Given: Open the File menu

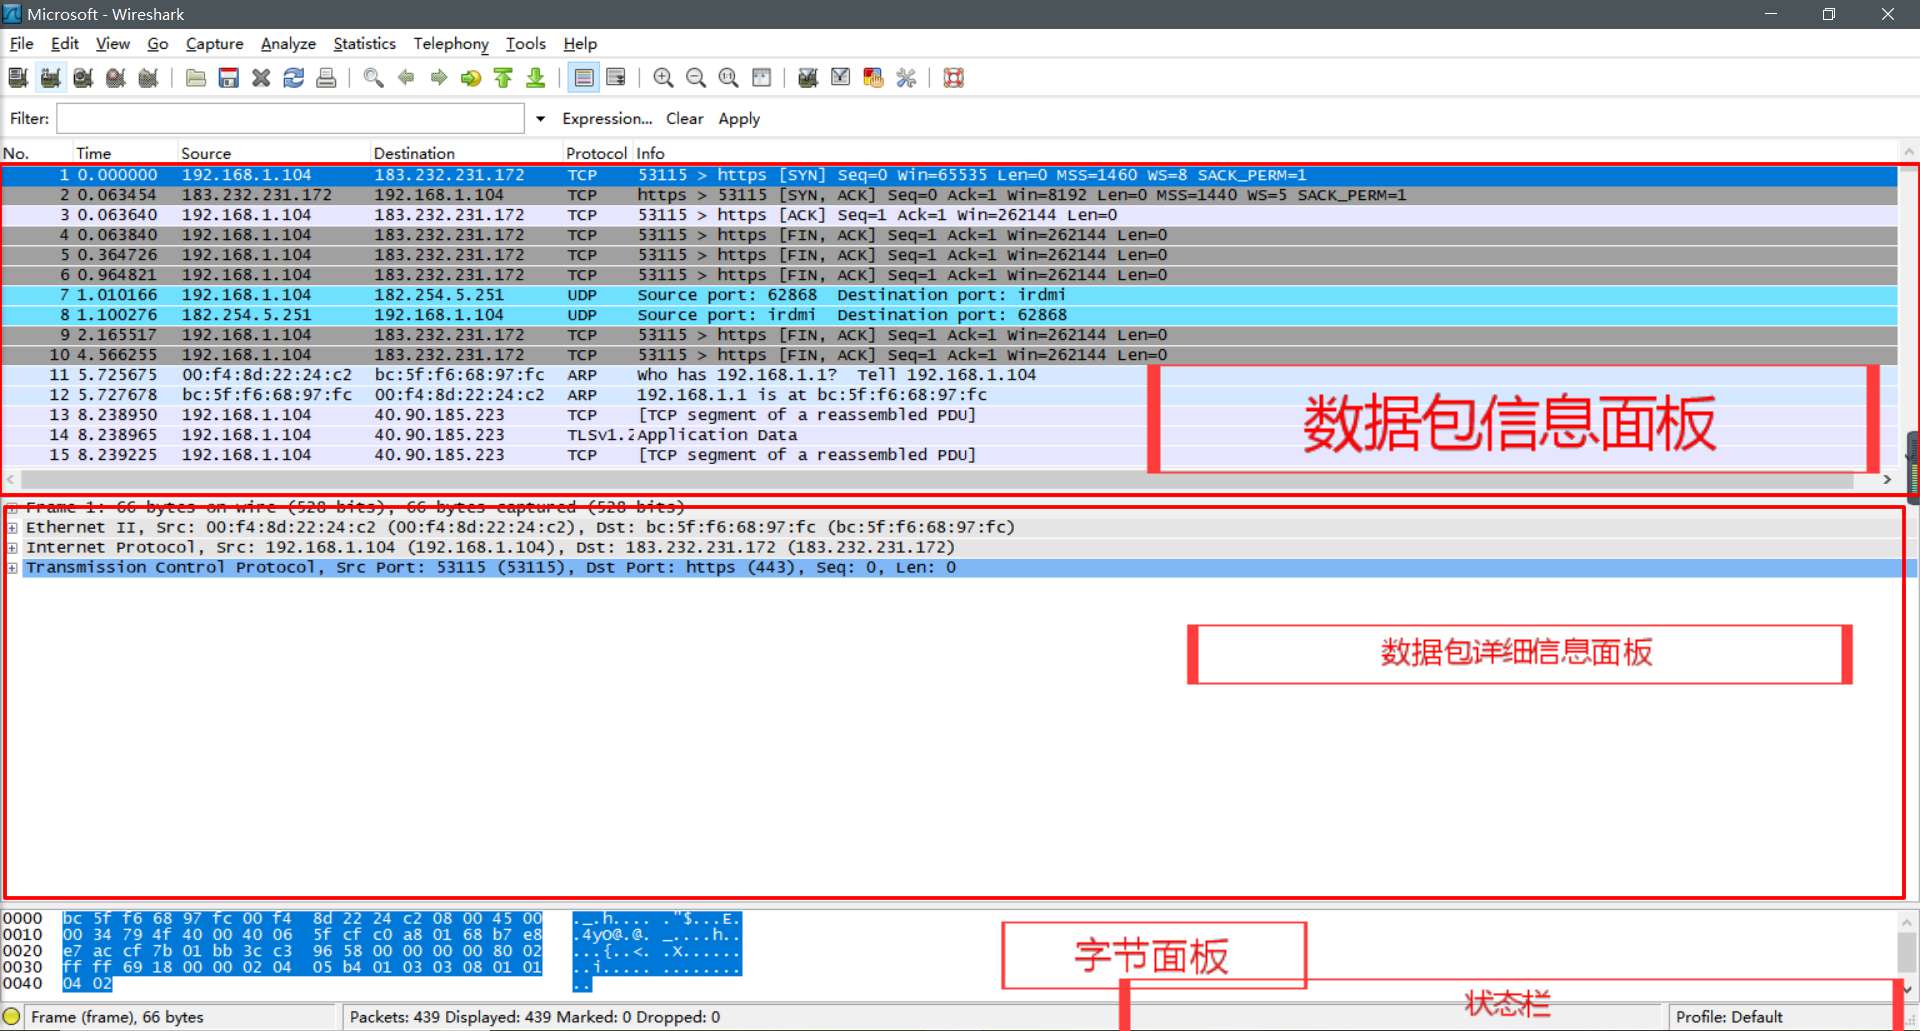Looking at the screenshot, I should click(x=21, y=44).
